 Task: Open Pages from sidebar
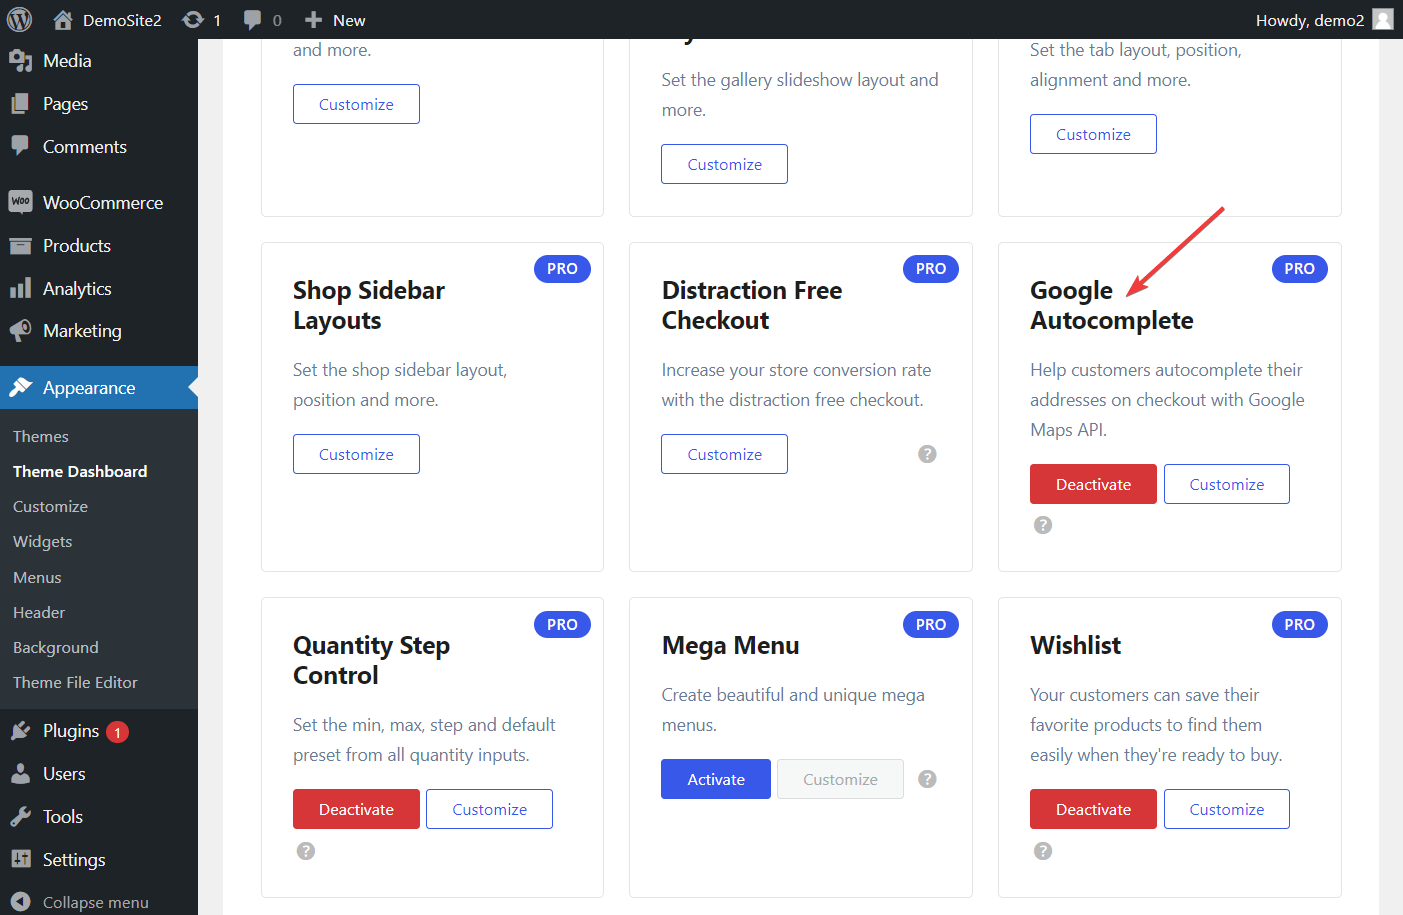65,104
